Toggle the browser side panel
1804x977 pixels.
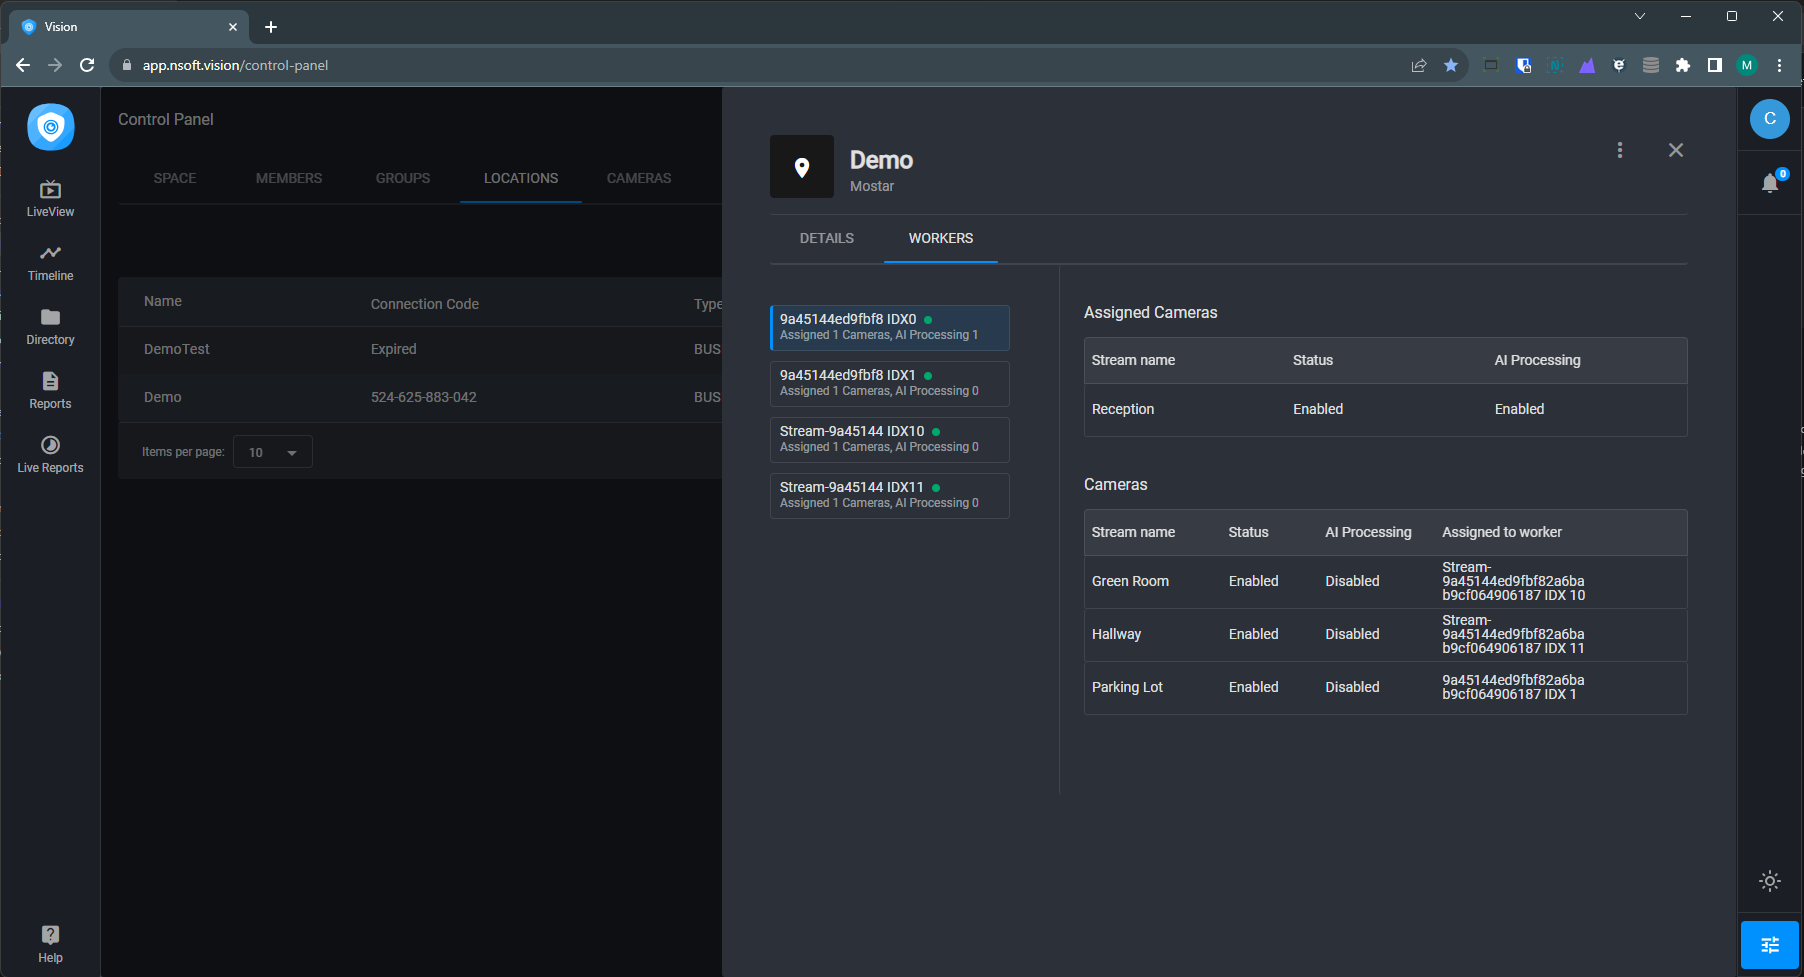tap(1715, 65)
